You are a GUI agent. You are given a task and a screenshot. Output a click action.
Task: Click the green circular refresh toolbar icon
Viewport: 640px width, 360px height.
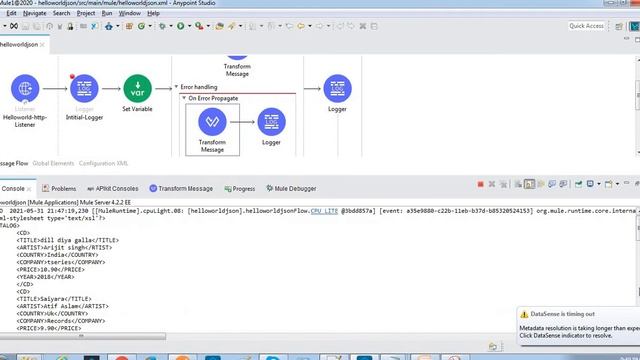coord(141,26)
